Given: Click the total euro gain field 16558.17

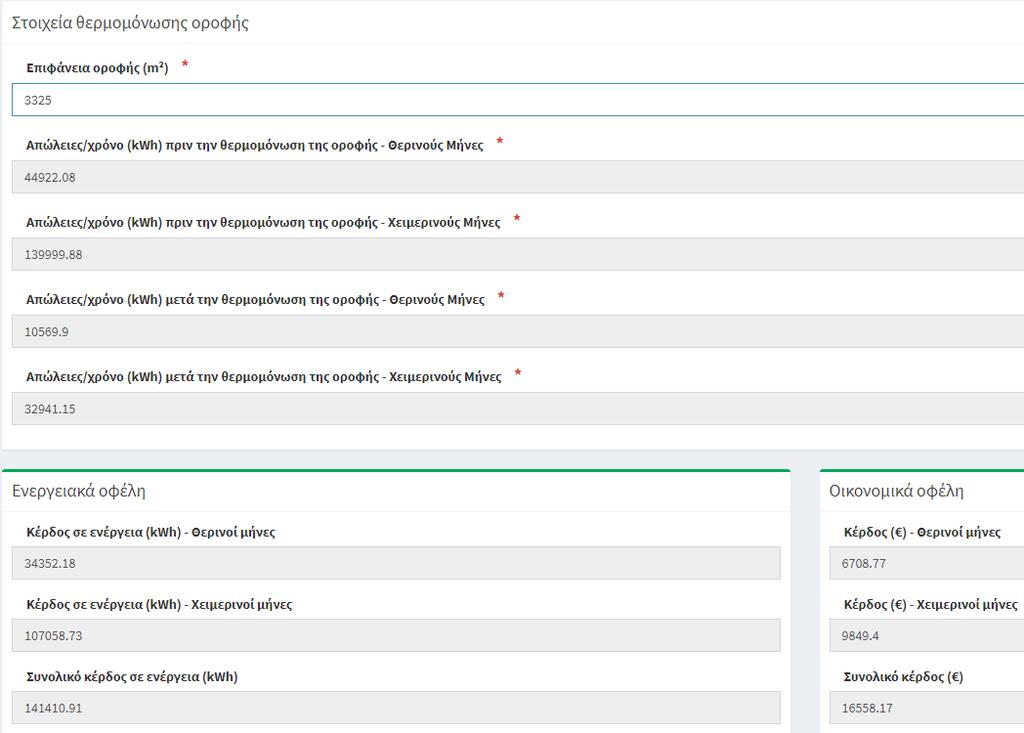Looking at the screenshot, I should pos(927,708).
